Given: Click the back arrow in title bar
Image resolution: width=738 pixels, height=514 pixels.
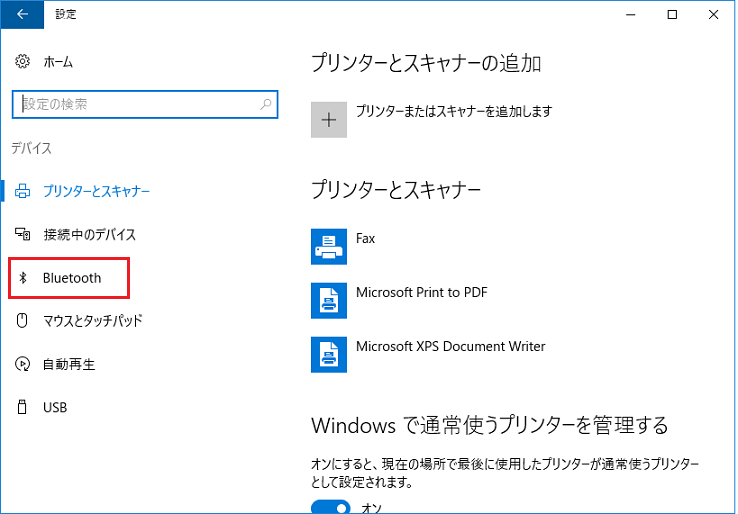Looking at the screenshot, I should point(22,14).
